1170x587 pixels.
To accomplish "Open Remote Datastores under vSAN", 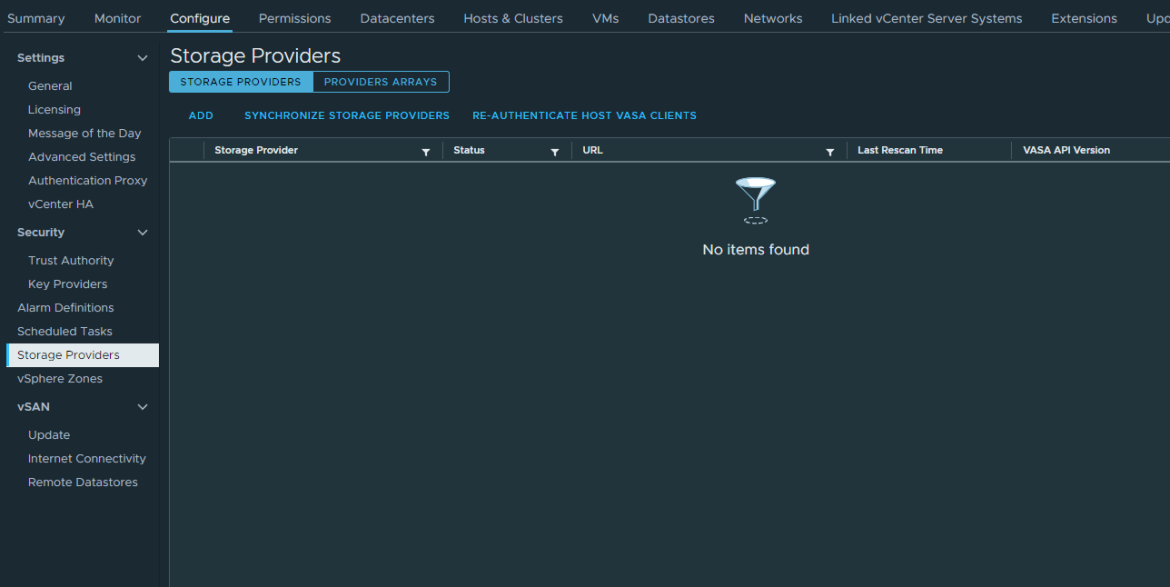I will point(83,481).
